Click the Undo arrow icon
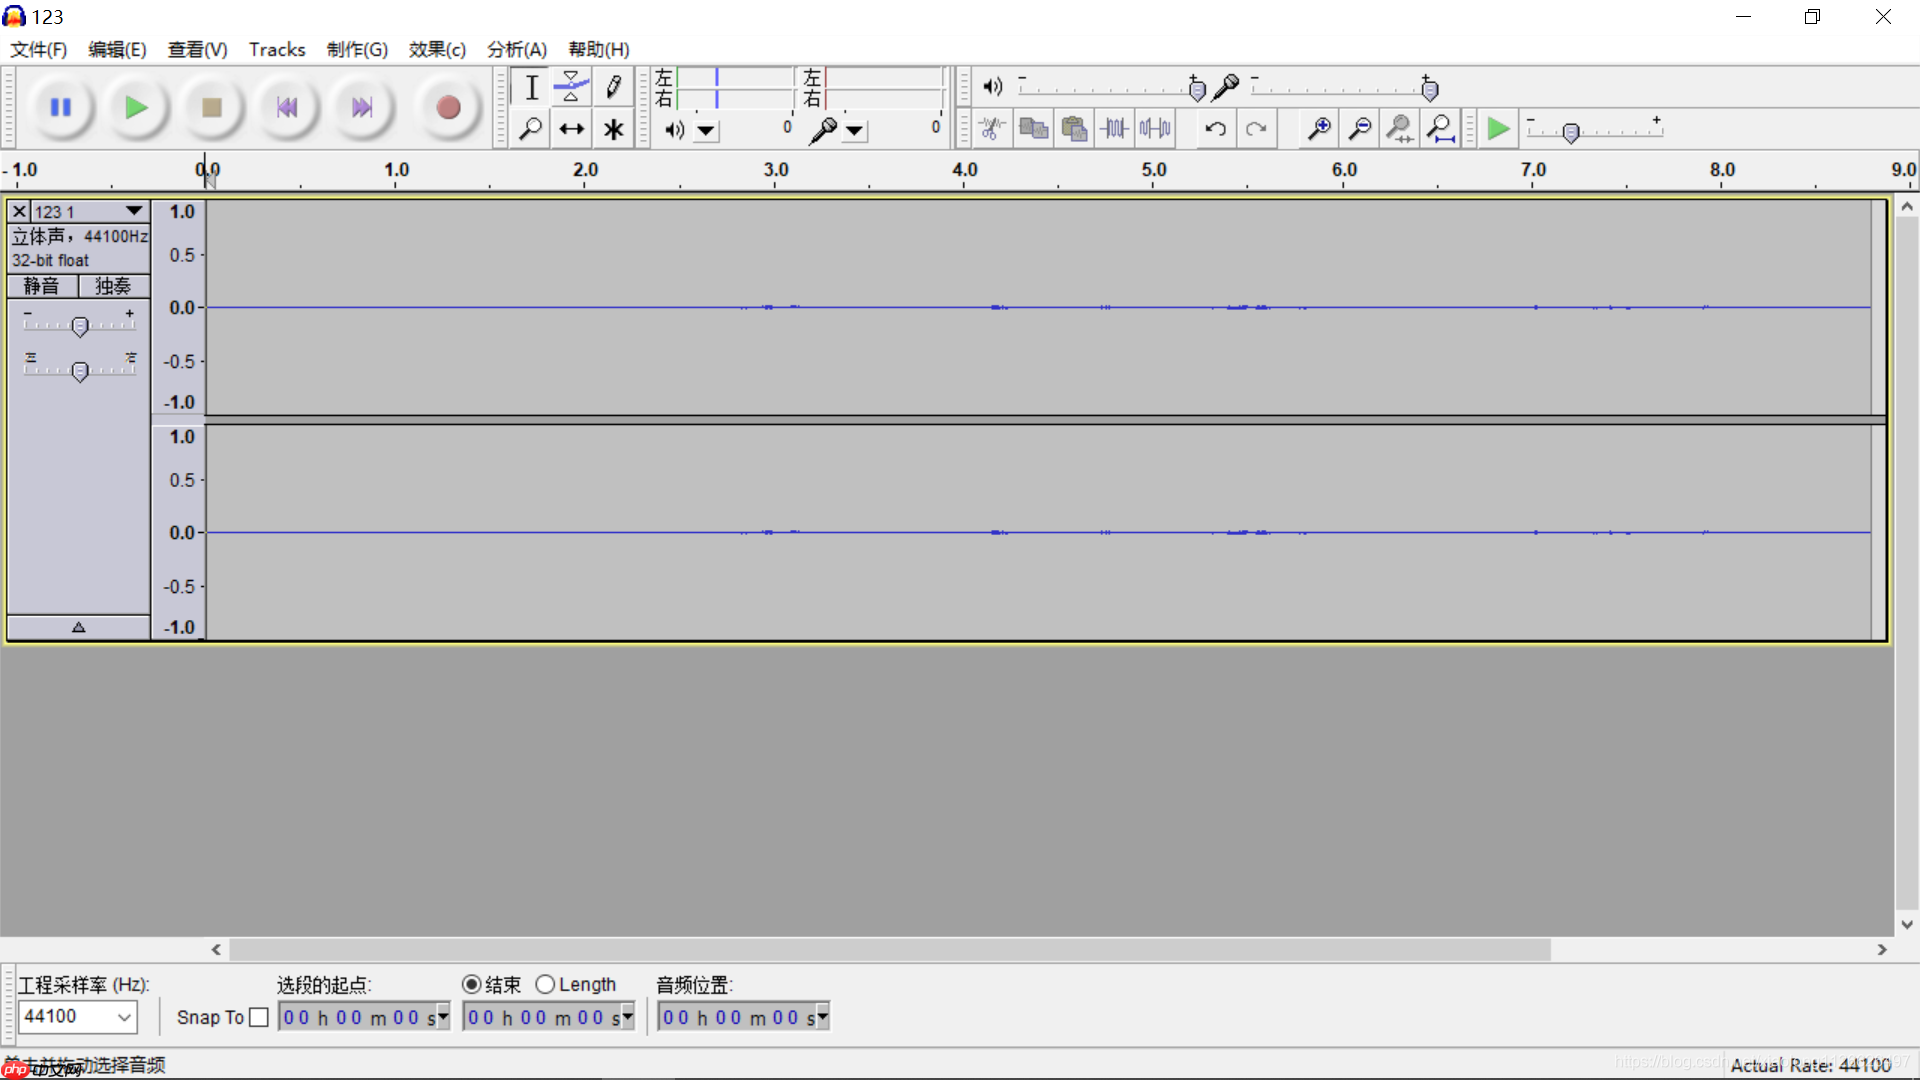 coord(1215,128)
